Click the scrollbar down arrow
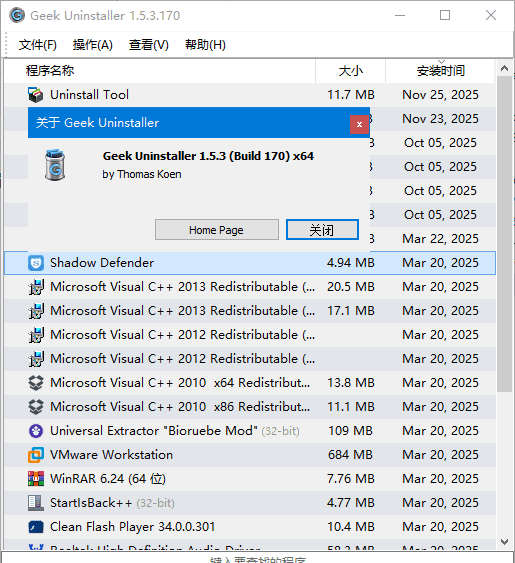 click(x=504, y=542)
